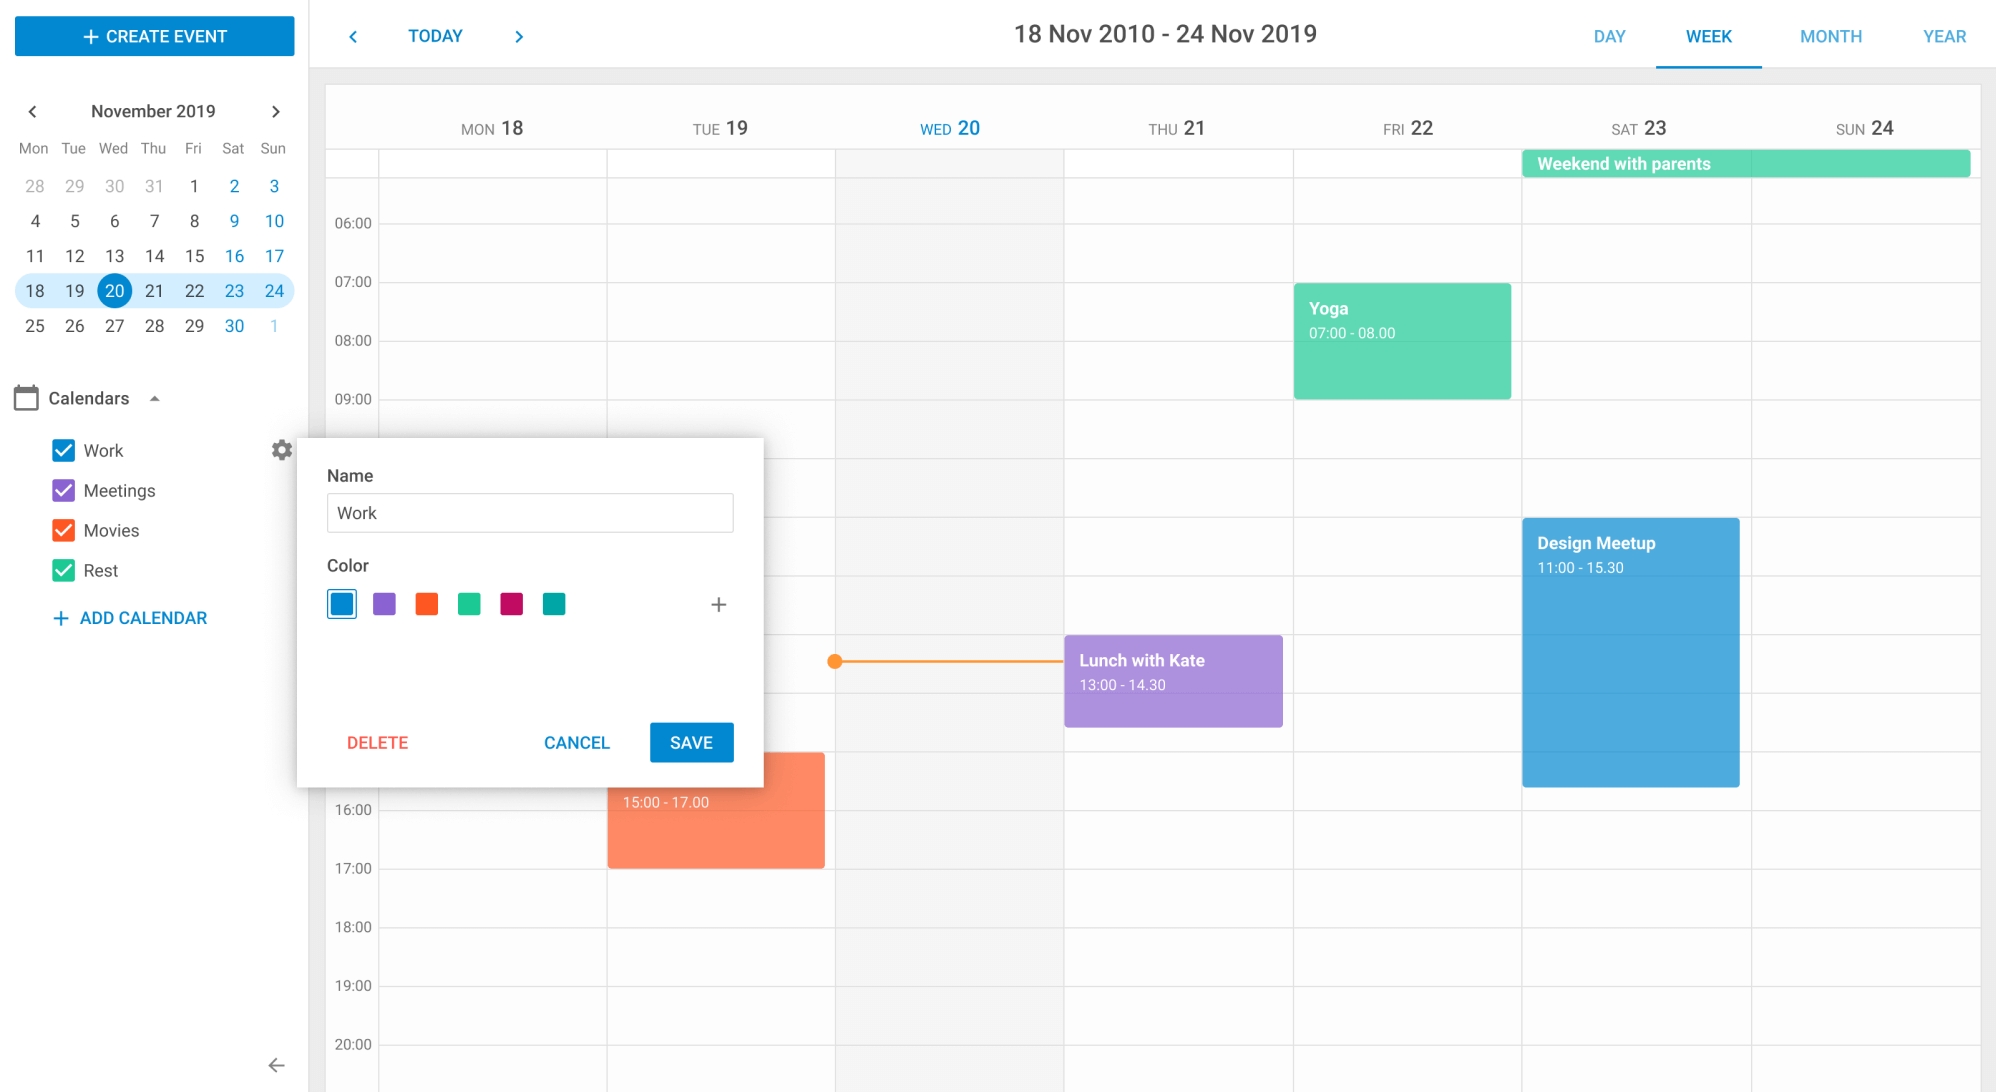This screenshot has width=1996, height=1092.
Task: Click the Delete button in calendar editor
Action: pos(378,742)
